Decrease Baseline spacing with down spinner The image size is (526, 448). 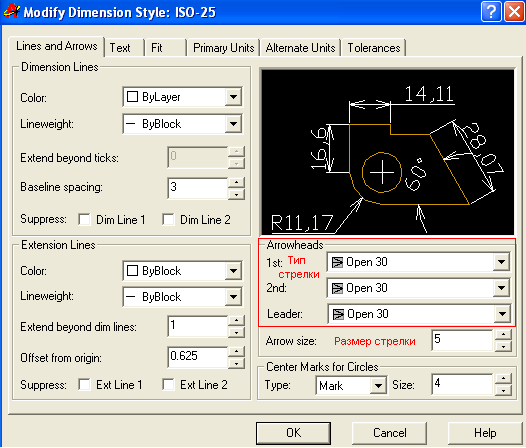click(236, 194)
